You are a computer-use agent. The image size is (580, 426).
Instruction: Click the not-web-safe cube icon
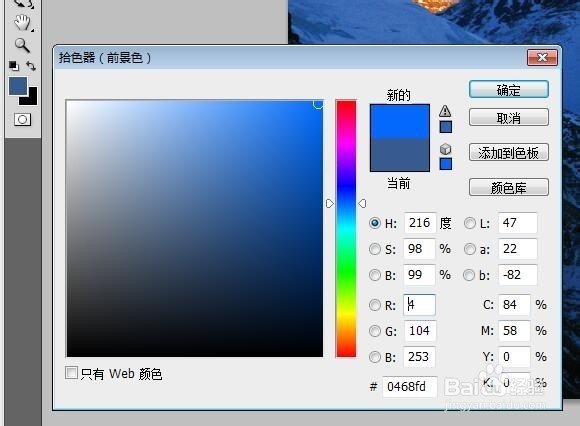[x=446, y=149]
